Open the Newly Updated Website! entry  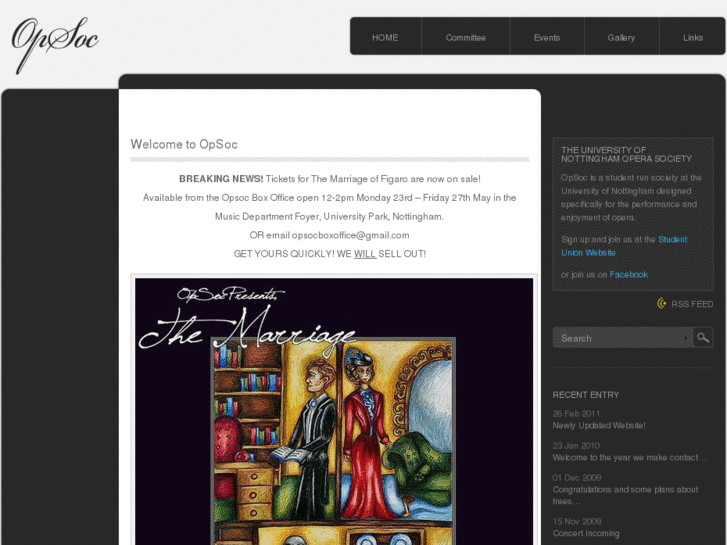(x=599, y=425)
